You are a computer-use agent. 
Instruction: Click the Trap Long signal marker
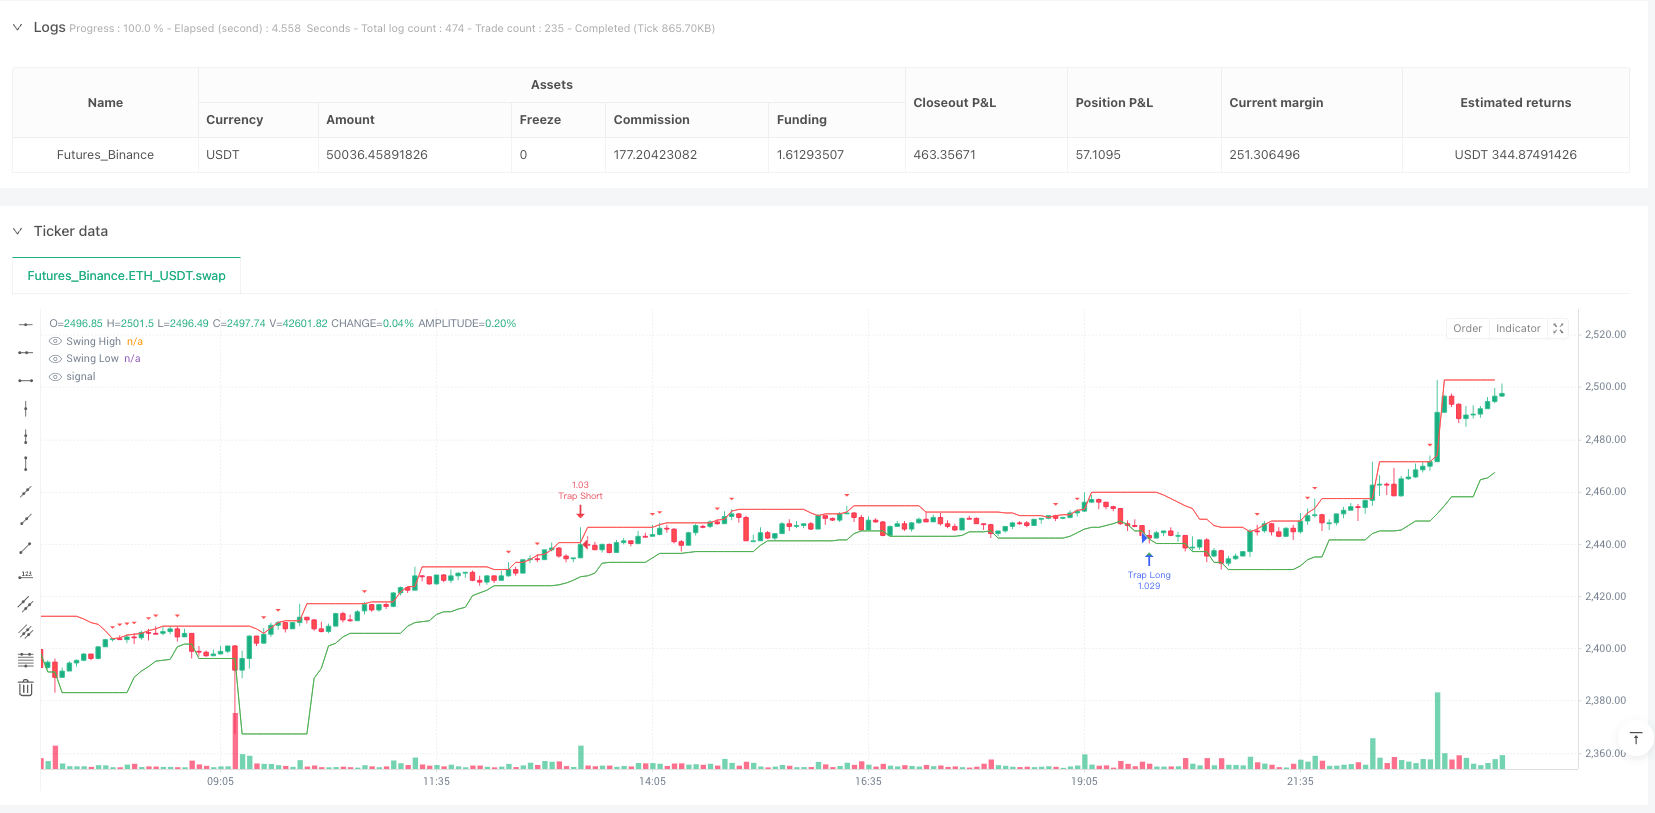1149,562
